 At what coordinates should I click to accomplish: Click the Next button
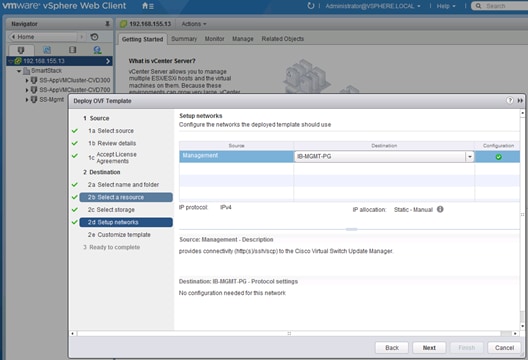(429, 348)
